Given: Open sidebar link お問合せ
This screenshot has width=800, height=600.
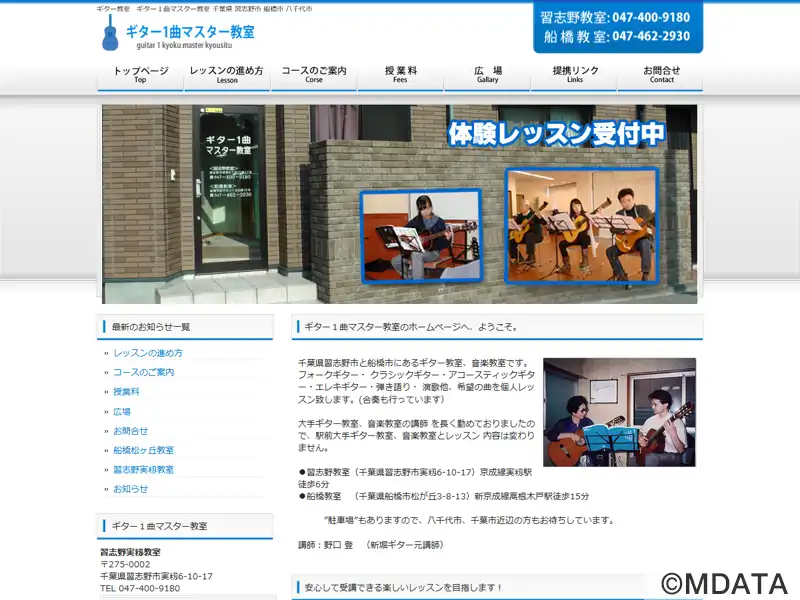Looking at the screenshot, I should coord(131,431).
